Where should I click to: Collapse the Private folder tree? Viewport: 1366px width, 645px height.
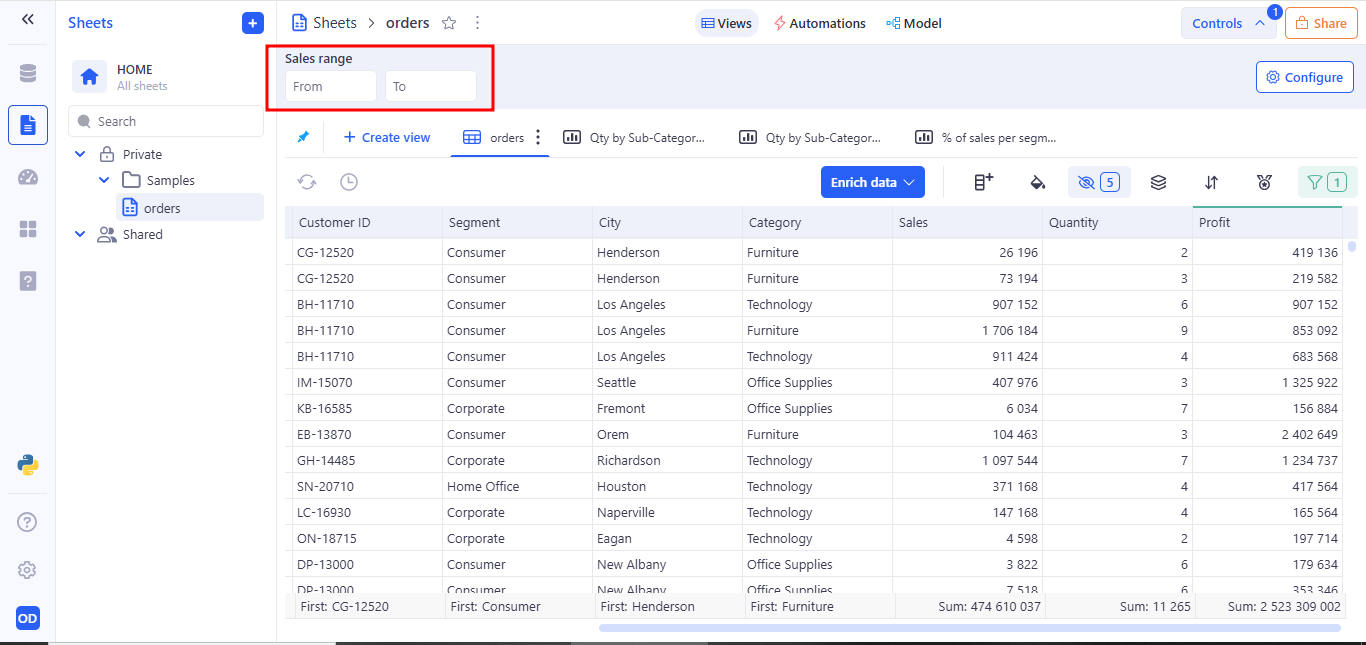coord(81,154)
